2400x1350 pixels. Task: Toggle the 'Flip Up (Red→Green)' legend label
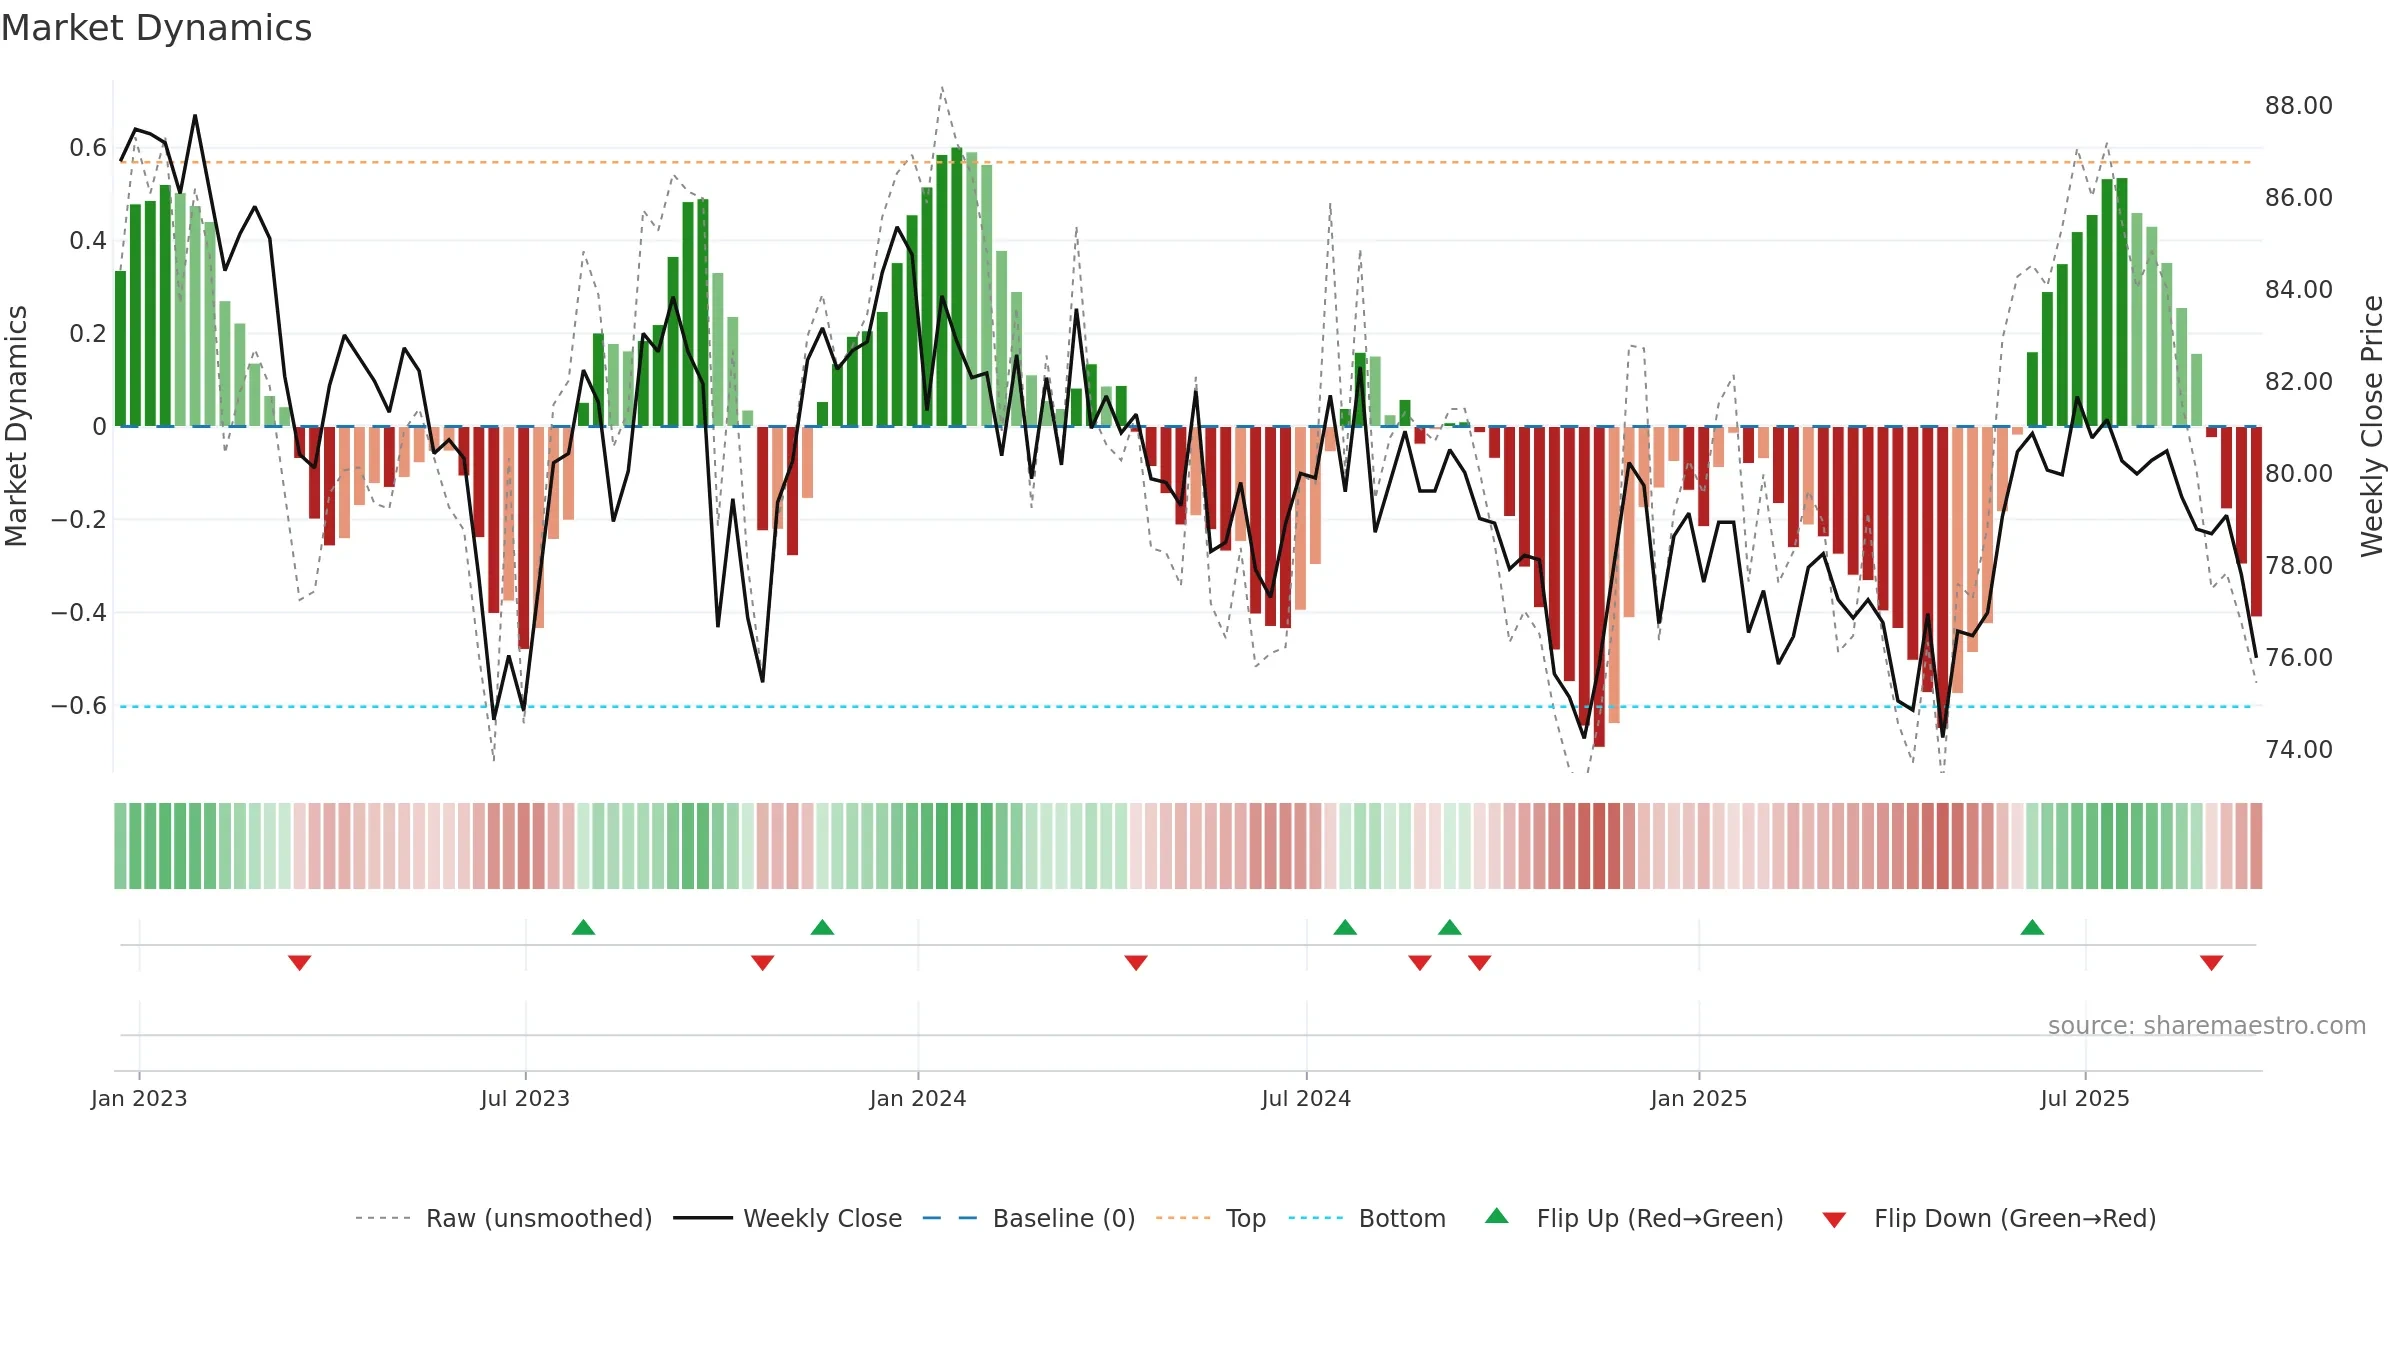1660,1218
